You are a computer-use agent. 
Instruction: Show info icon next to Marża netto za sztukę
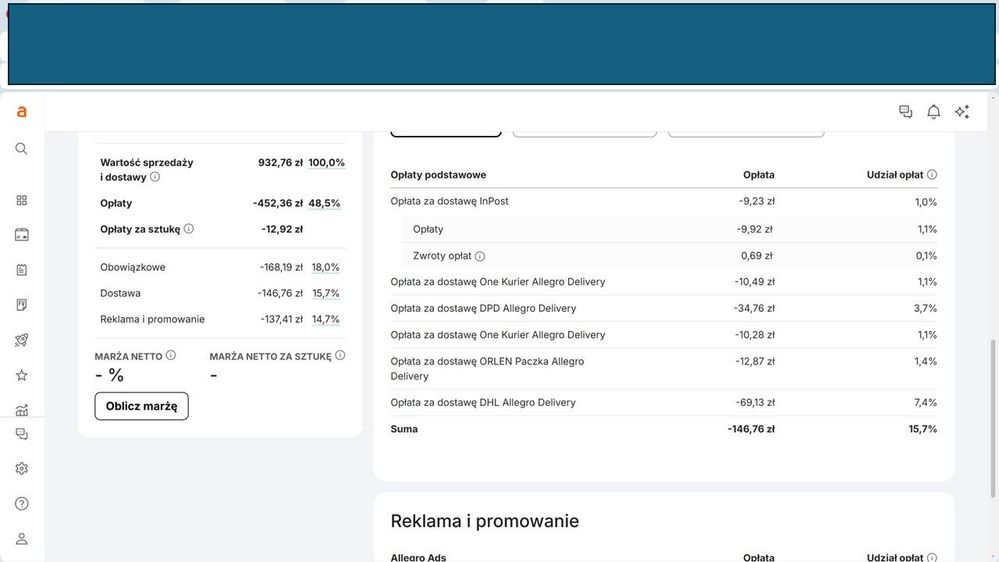340,356
